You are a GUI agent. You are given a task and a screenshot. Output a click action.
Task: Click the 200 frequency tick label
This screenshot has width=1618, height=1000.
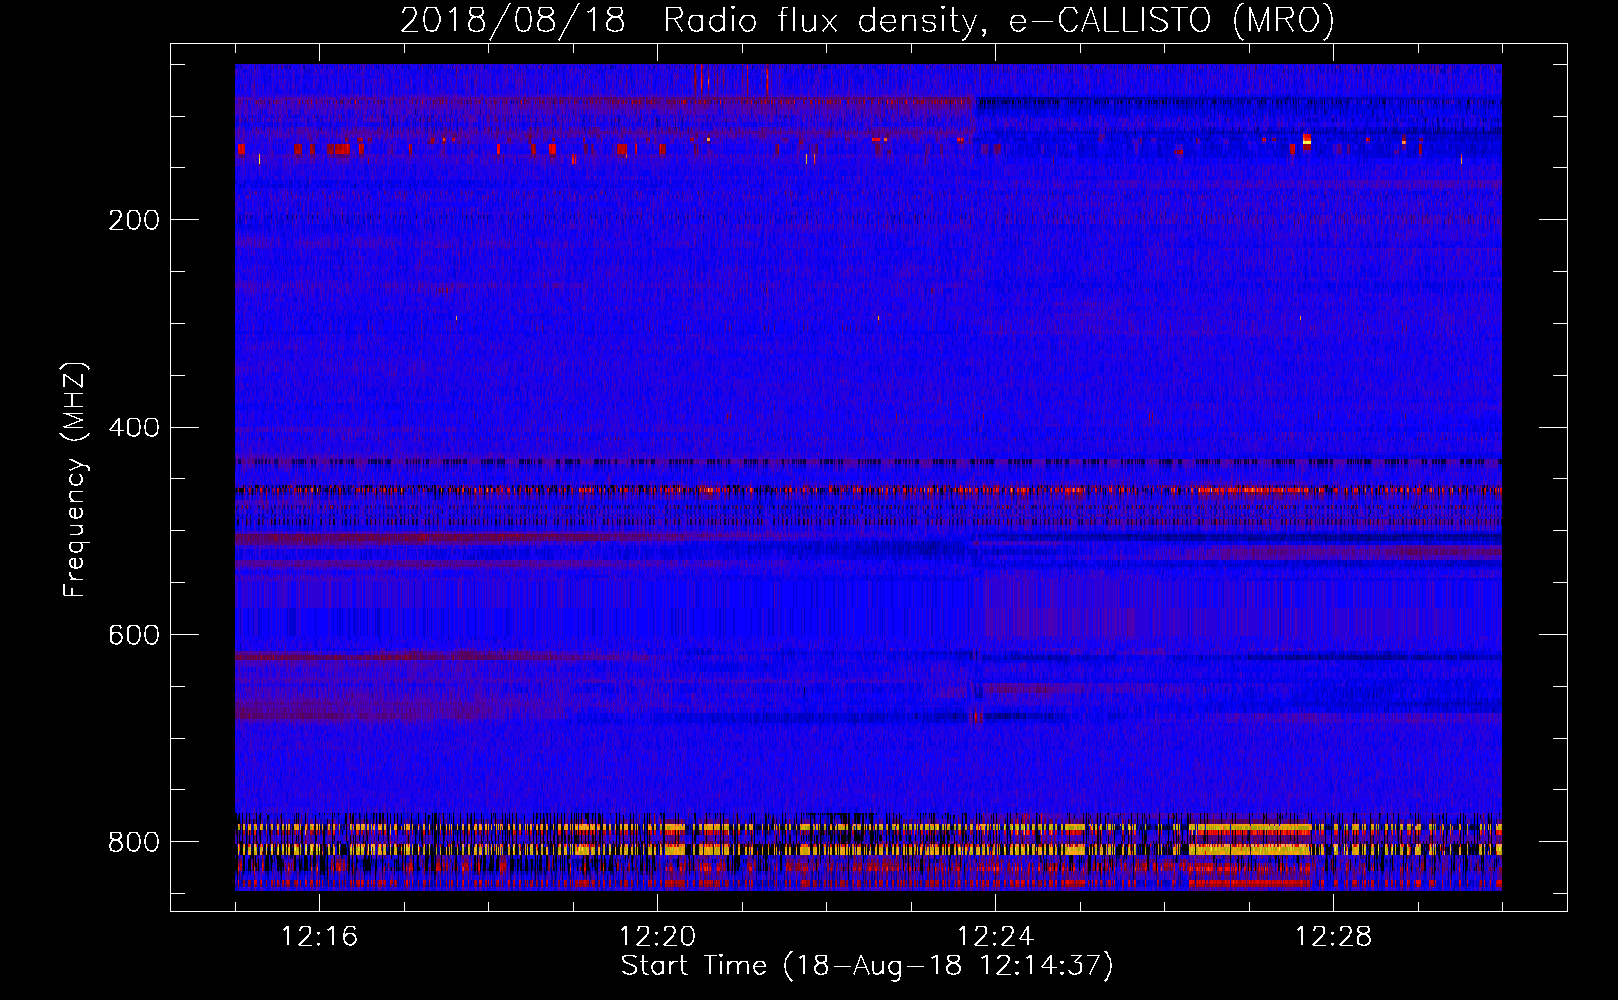(x=133, y=220)
